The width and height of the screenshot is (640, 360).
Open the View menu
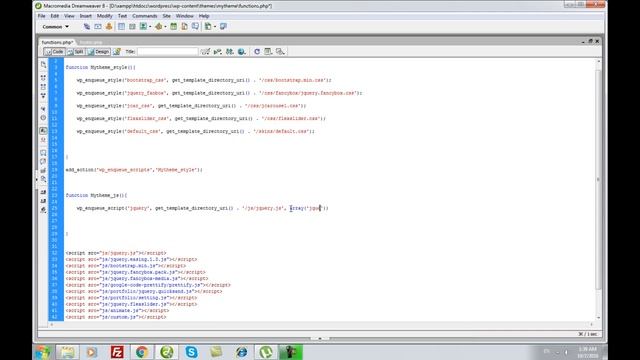tap(69, 16)
